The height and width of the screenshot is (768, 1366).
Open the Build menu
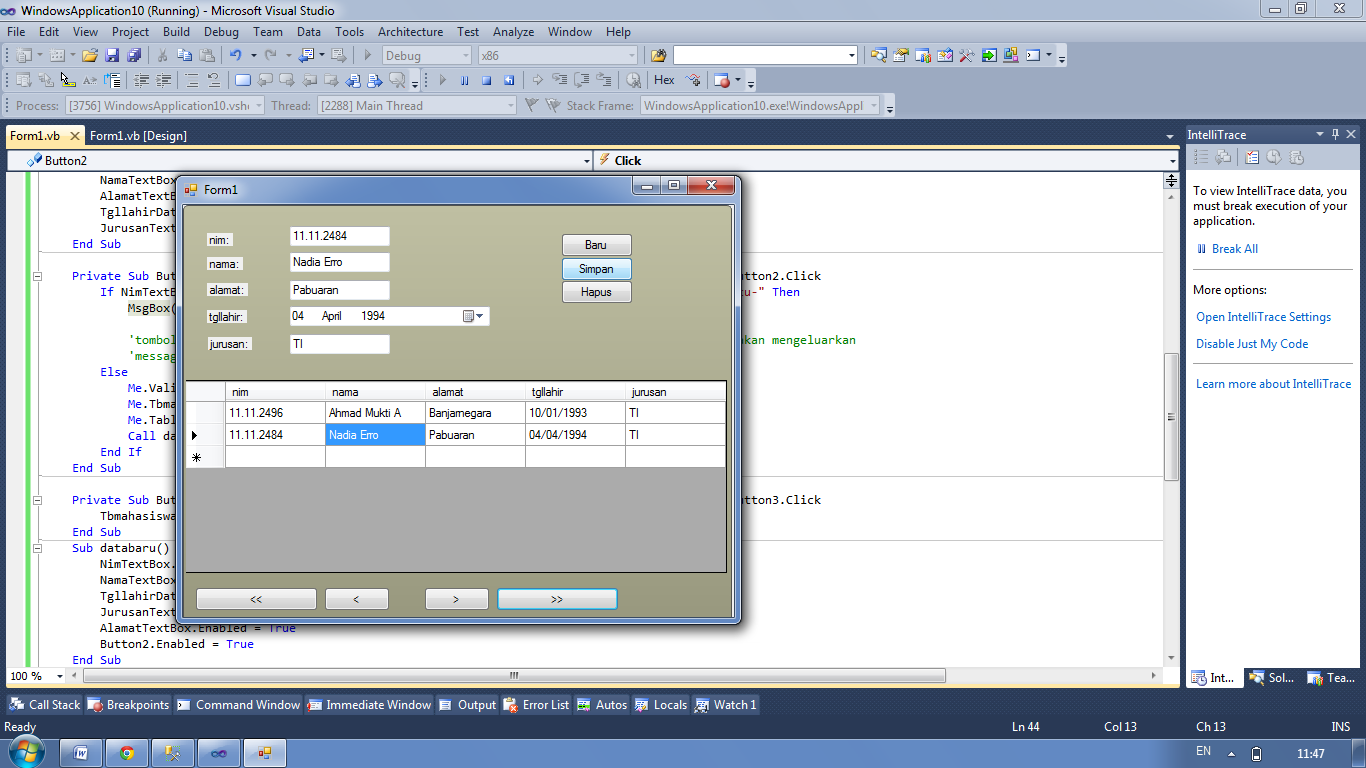pos(176,32)
